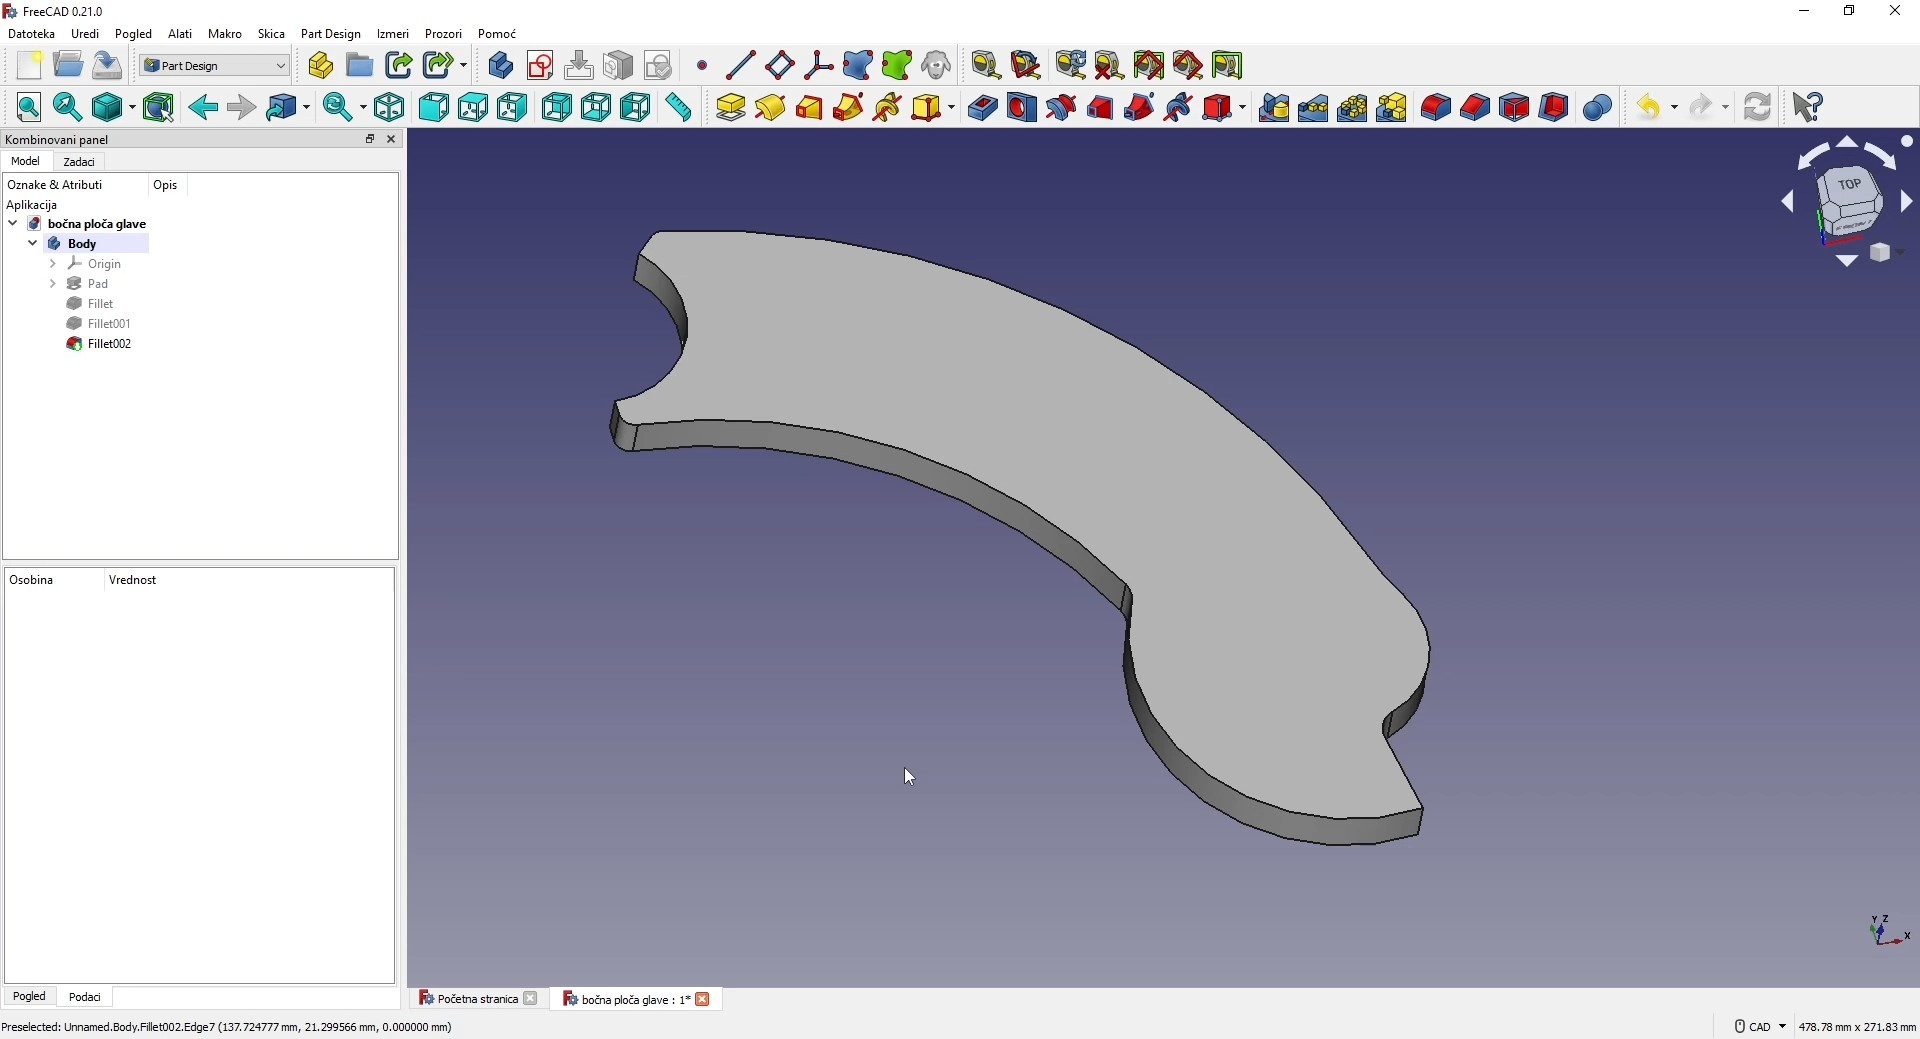The image size is (1920, 1039).
Task: Click the Measure distance ruler icon
Action: tap(680, 108)
